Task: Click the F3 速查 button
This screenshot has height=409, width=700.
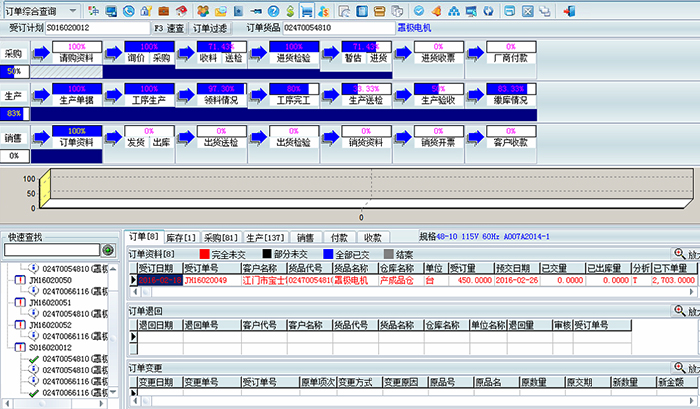Action: point(169,28)
